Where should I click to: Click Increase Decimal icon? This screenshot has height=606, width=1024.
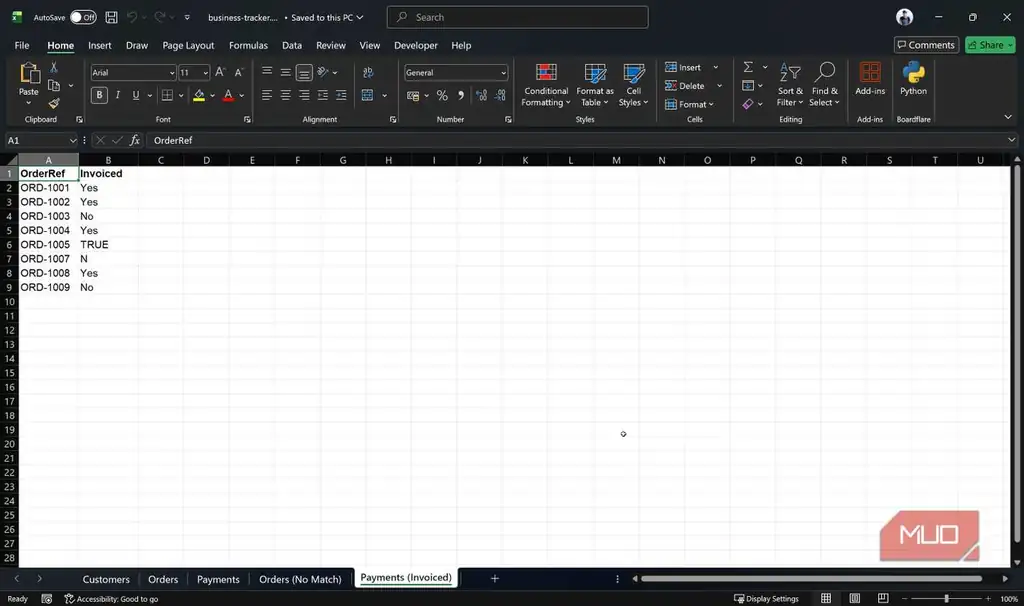[x=481, y=95]
